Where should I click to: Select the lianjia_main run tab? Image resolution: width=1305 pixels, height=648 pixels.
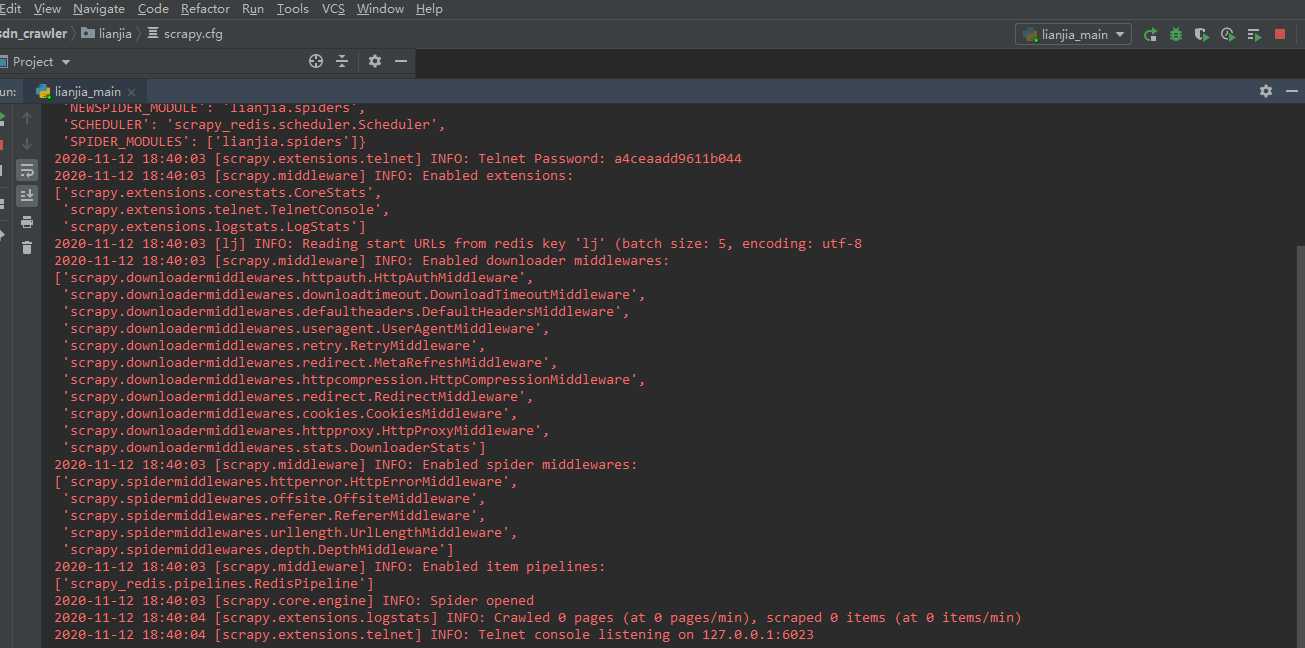(86, 91)
